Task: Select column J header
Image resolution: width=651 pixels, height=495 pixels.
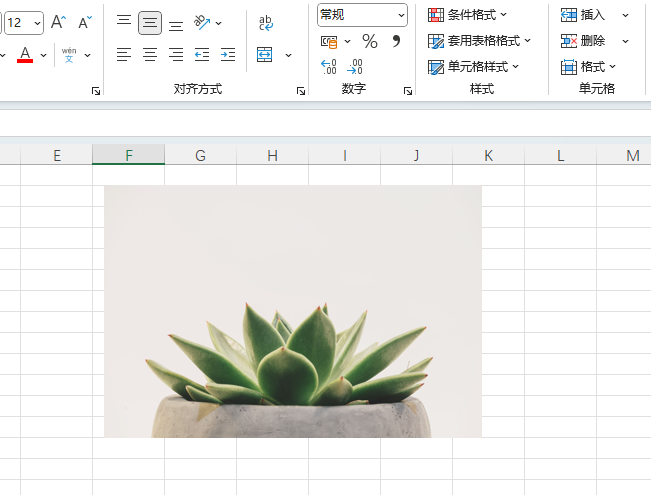Action: 416,155
